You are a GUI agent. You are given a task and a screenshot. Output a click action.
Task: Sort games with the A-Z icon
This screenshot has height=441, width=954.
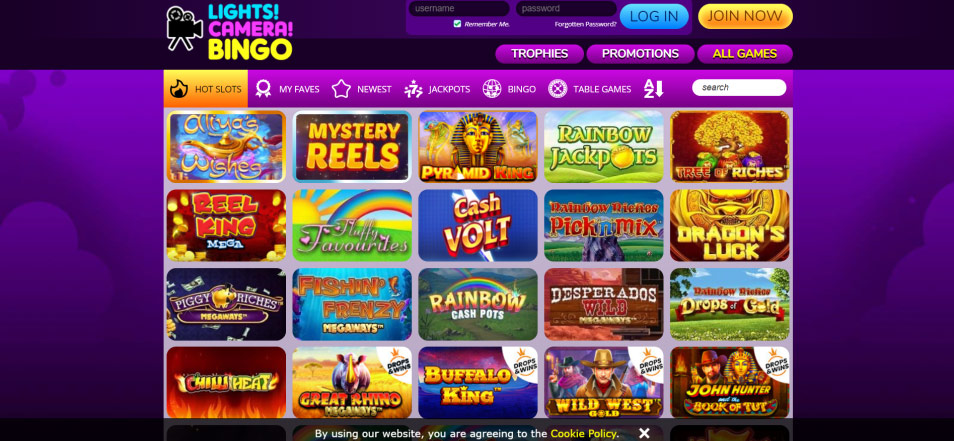(x=653, y=89)
